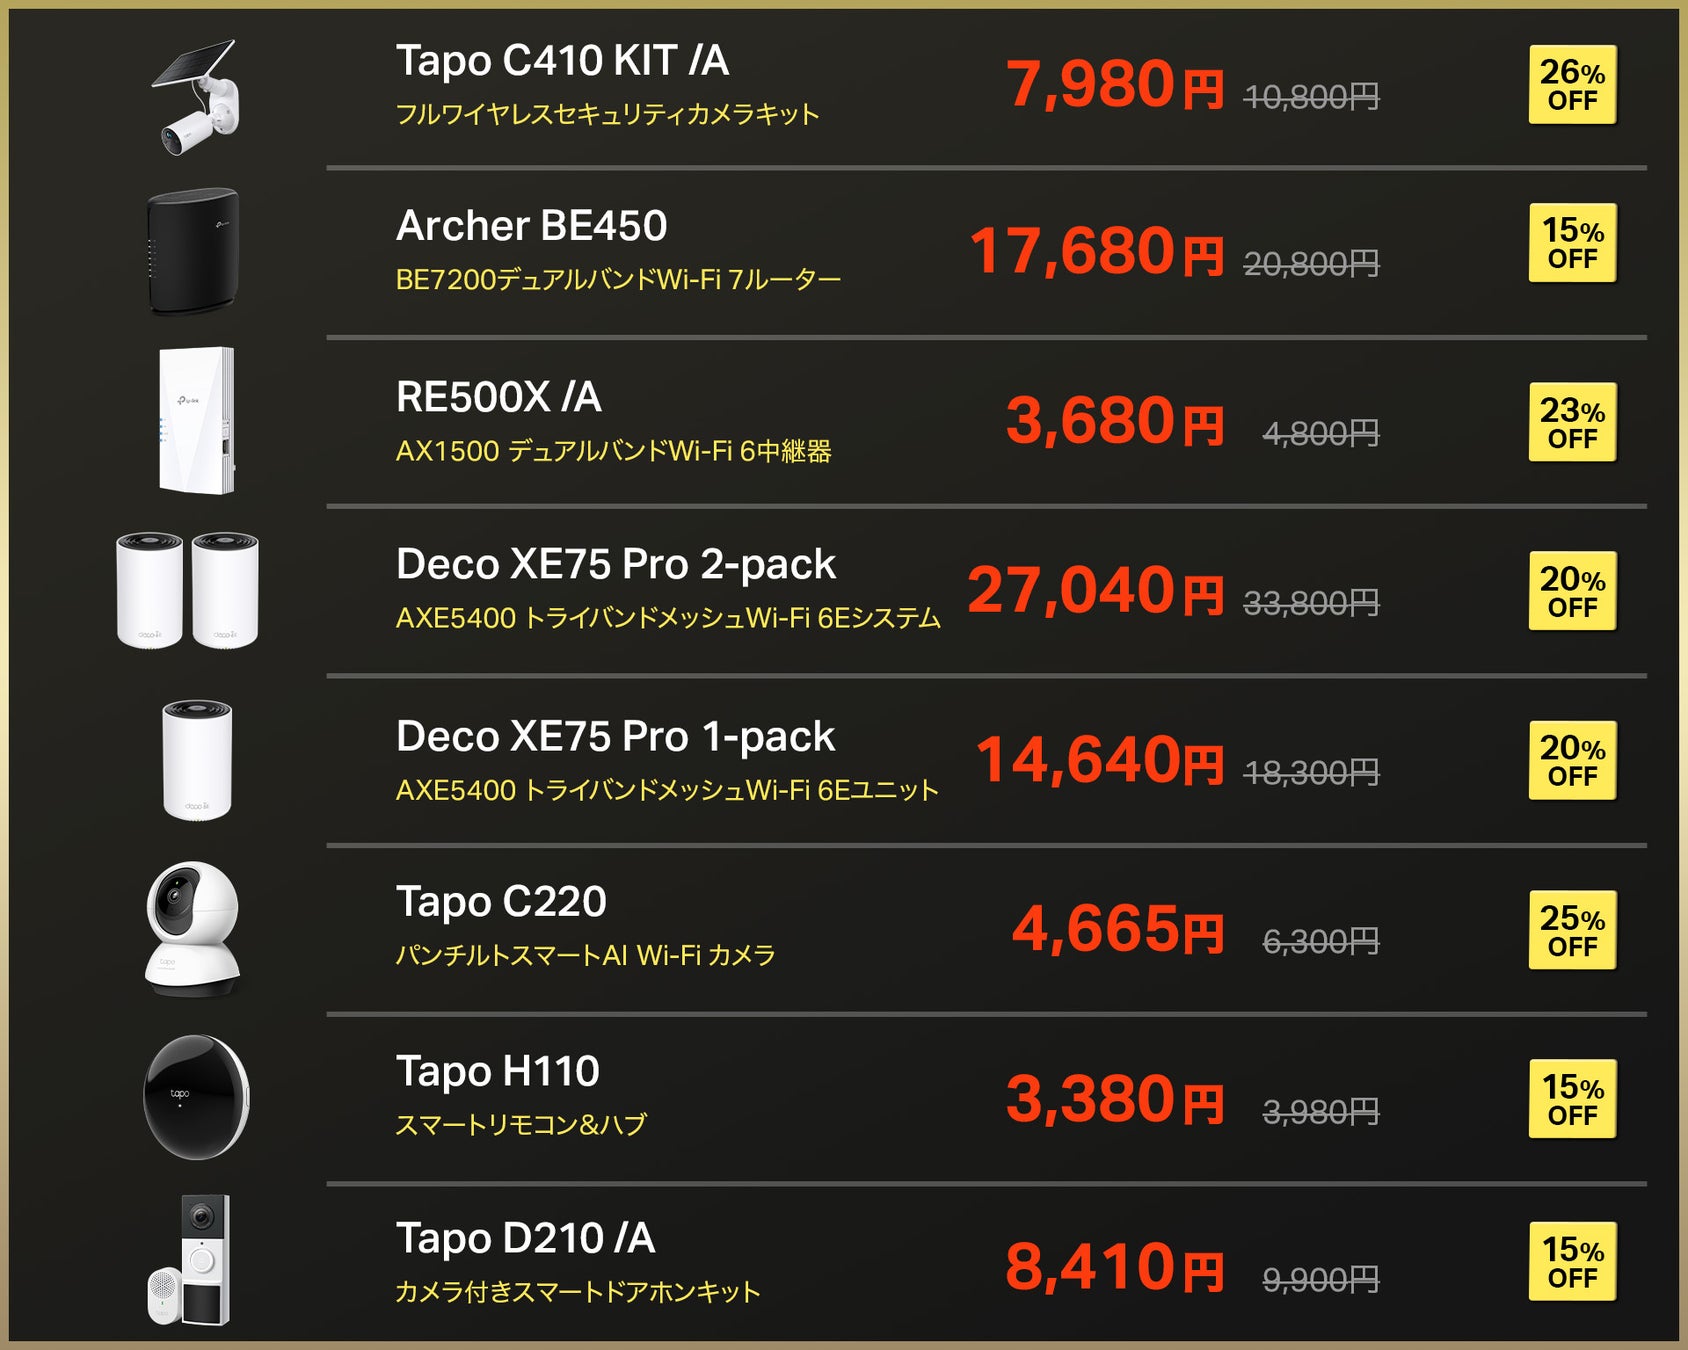Viewport: 1688px width, 1350px height.
Task: Click the Archer BE450 router image
Action: pos(193,251)
